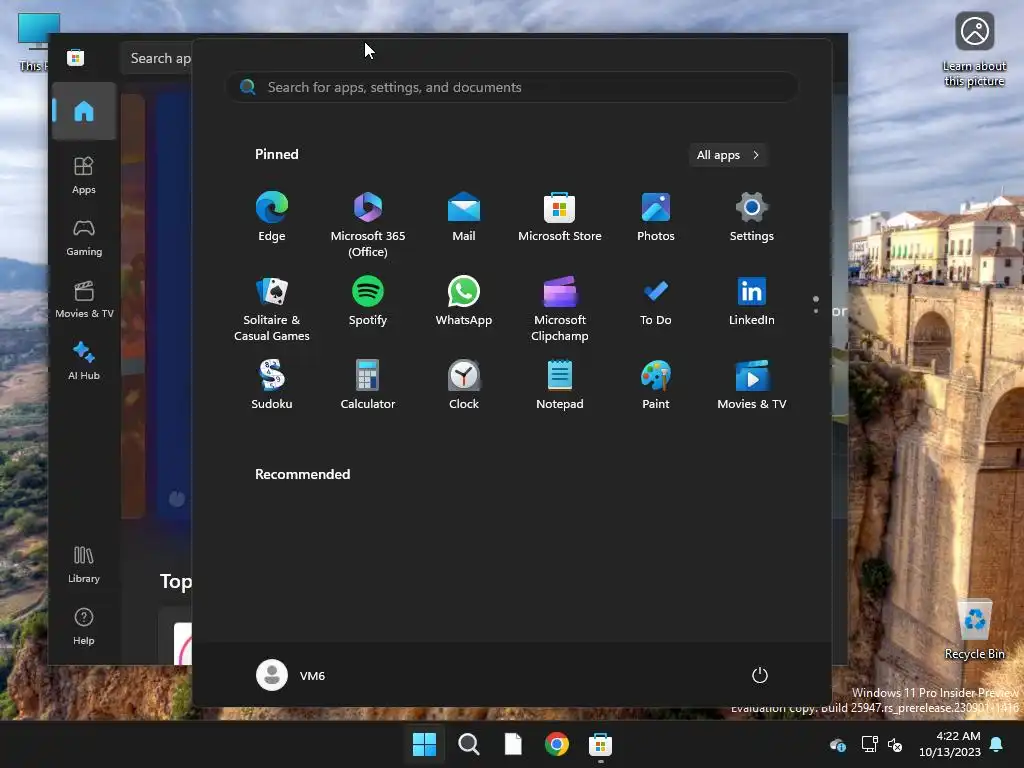Open the Calculator app
Screen dimensions: 1024x768
[368, 385]
